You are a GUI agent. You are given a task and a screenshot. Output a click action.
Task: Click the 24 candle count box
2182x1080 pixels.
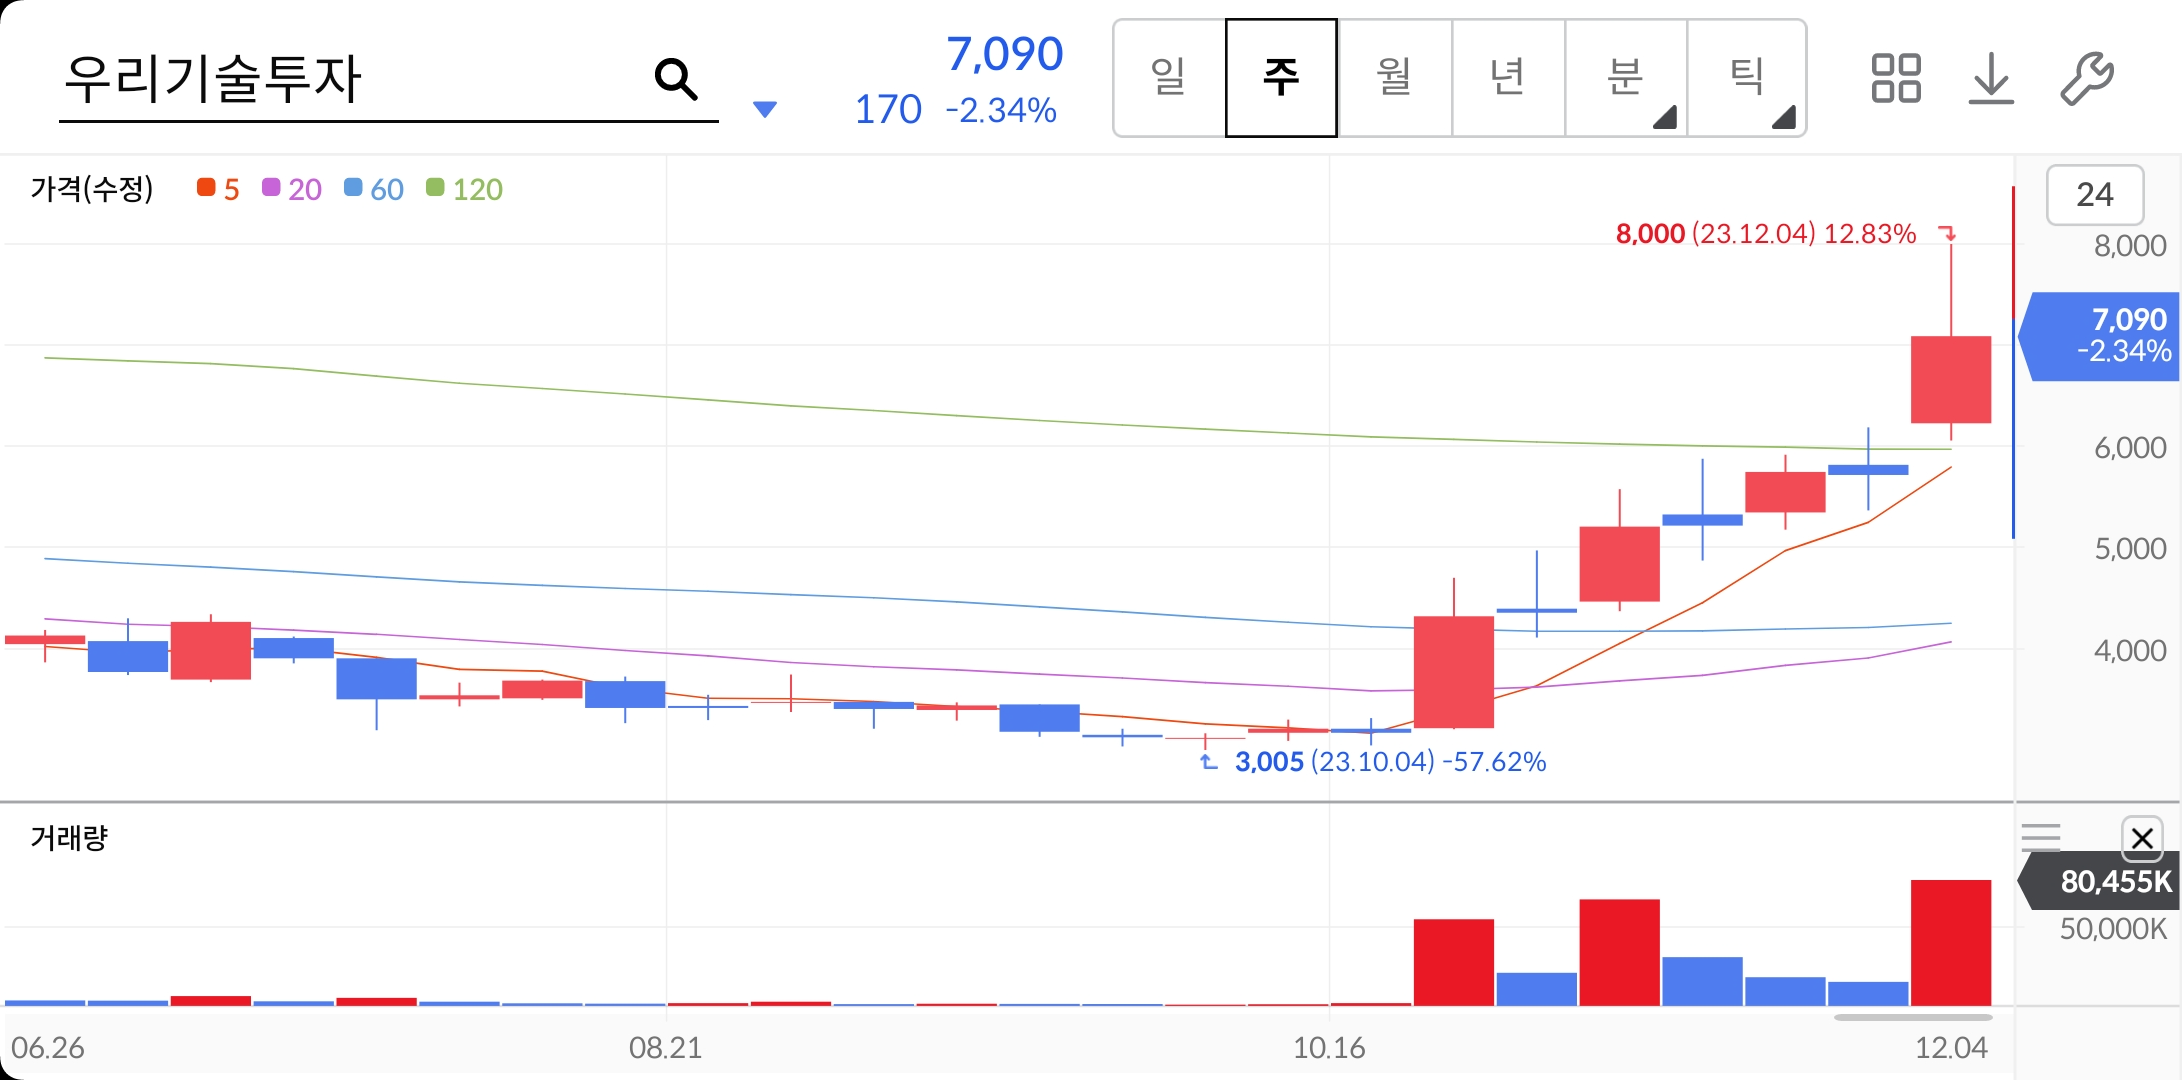point(2094,194)
